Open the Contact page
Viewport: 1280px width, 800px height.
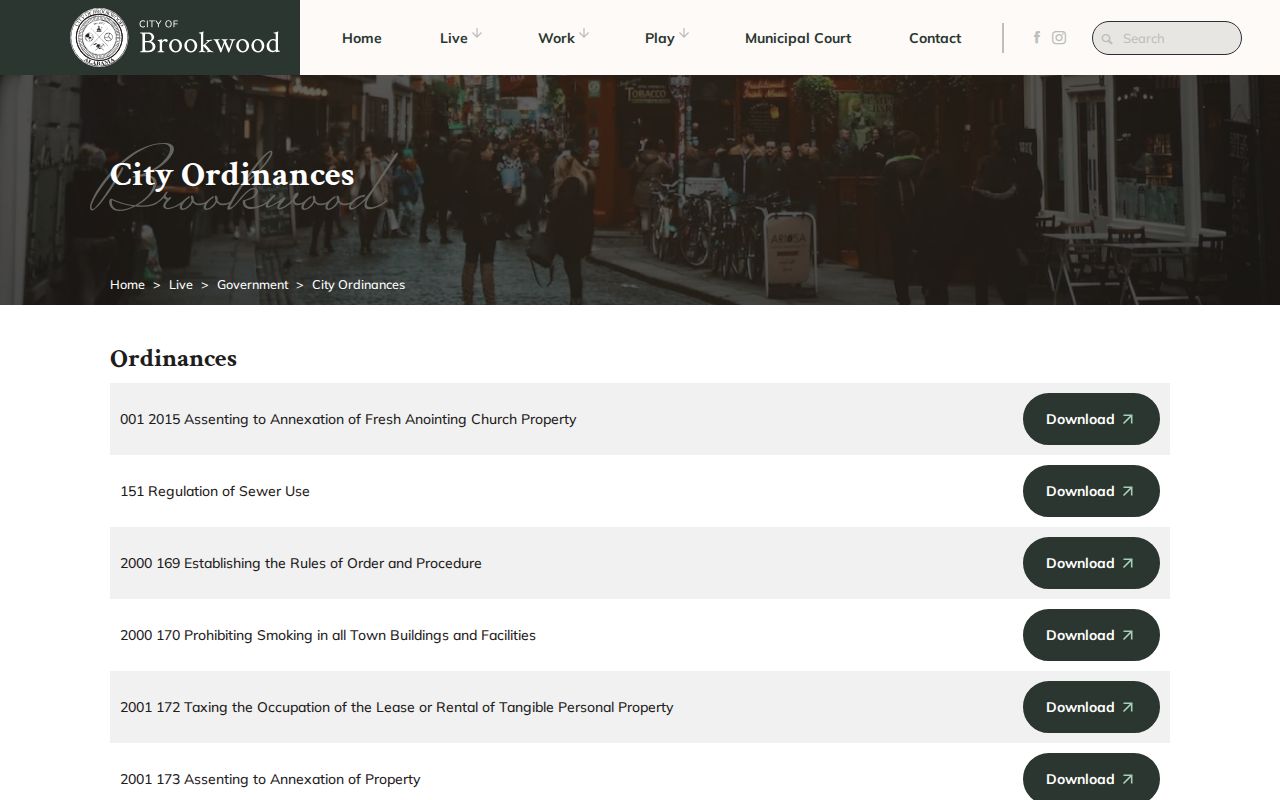pyautogui.click(x=935, y=38)
